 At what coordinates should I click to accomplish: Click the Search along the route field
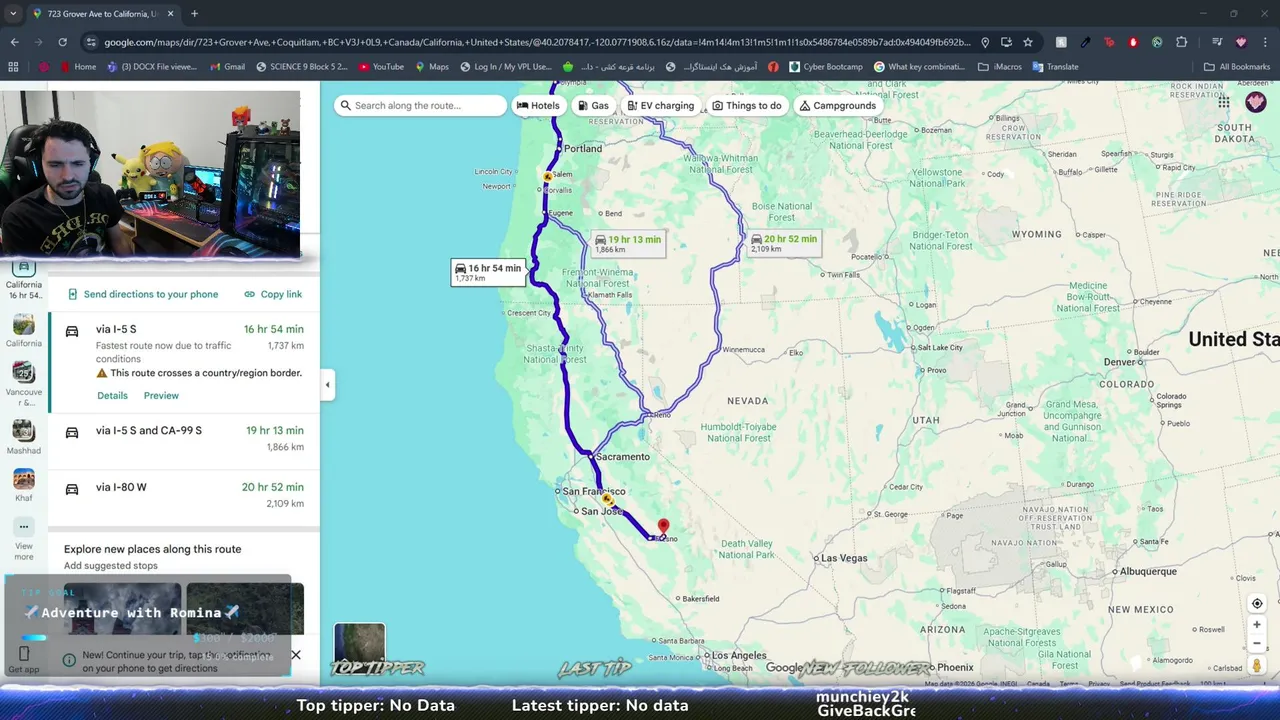coord(420,106)
